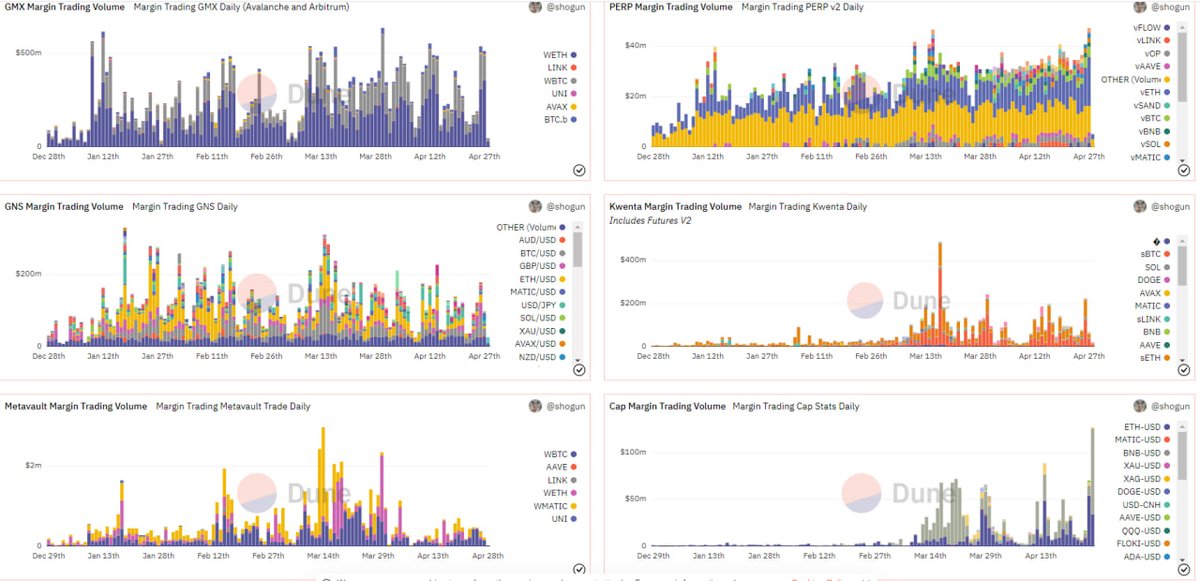Toggle the WETH series in GMX legend
The height and width of the screenshot is (581, 1200).
tap(553, 53)
